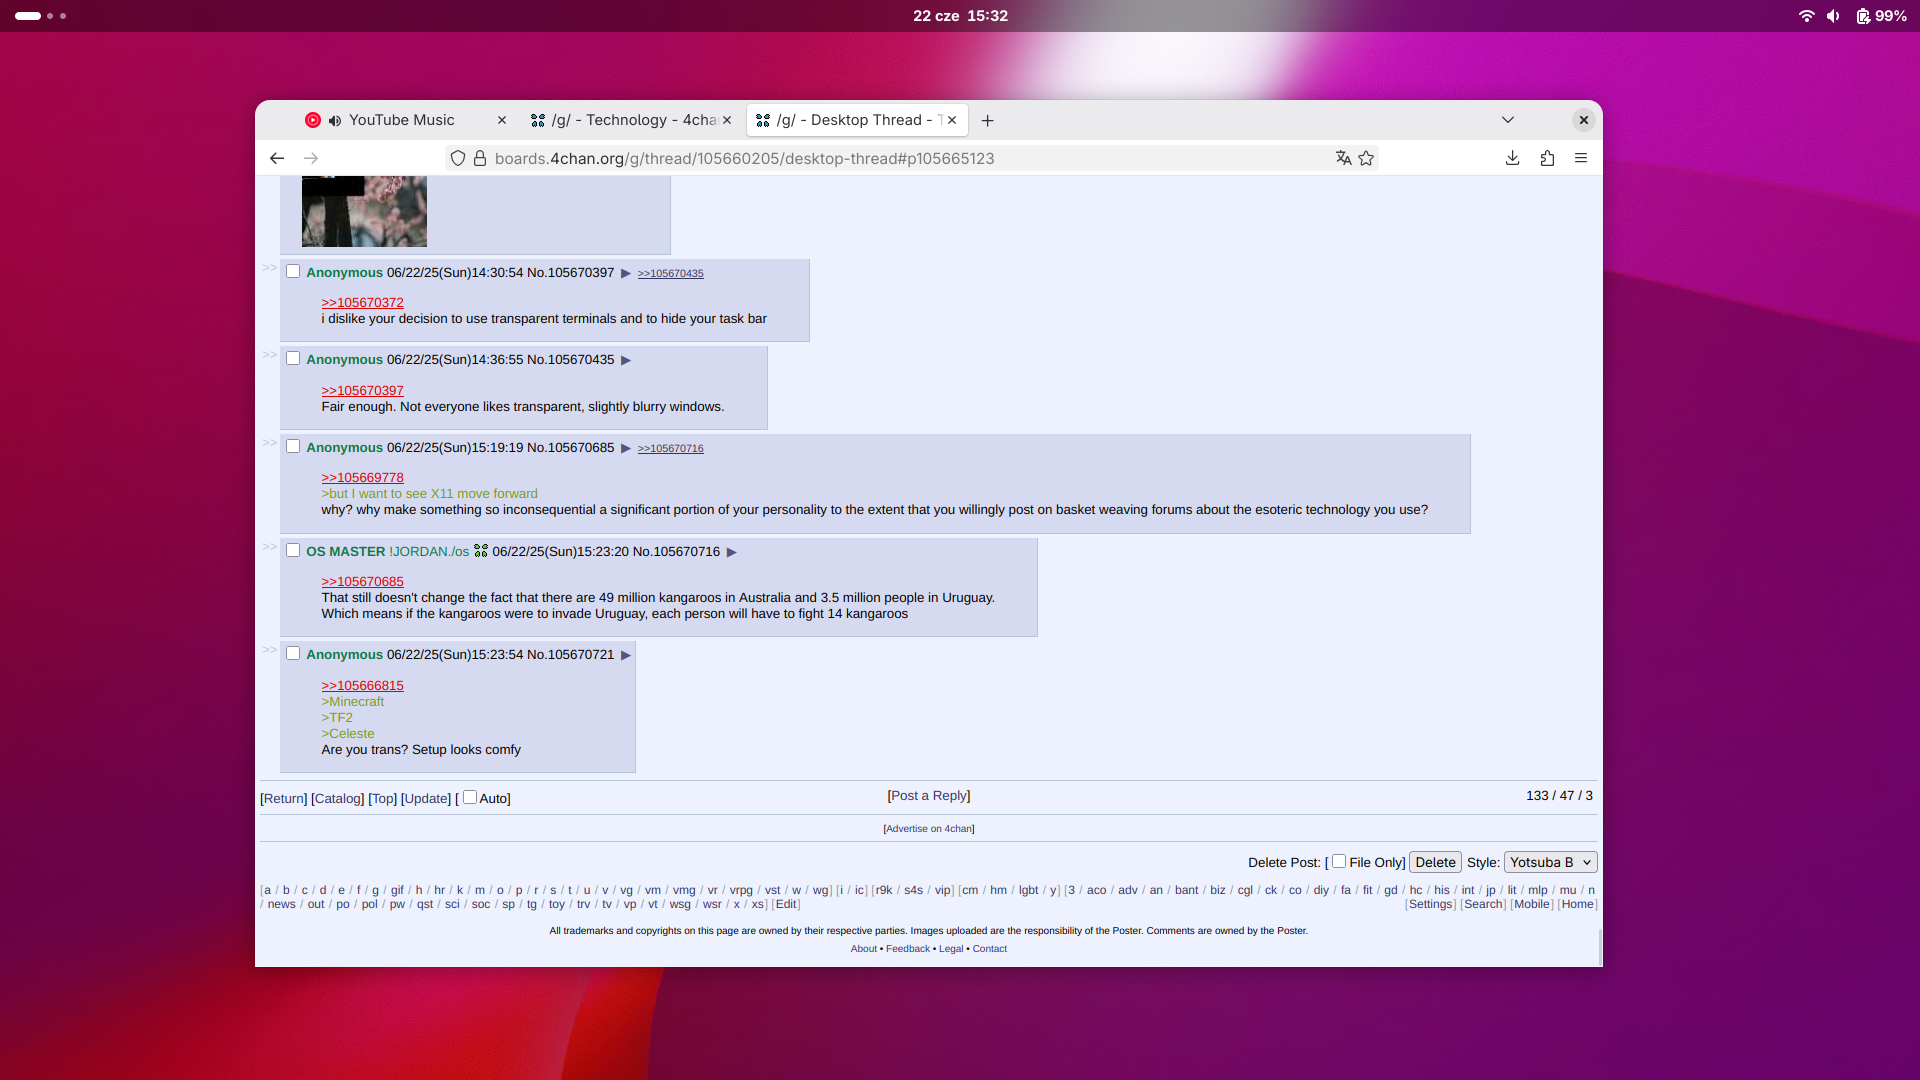Tick the checkbox on post No.105670721
Image resolution: width=1920 pixels, height=1080 pixels.
(x=293, y=653)
